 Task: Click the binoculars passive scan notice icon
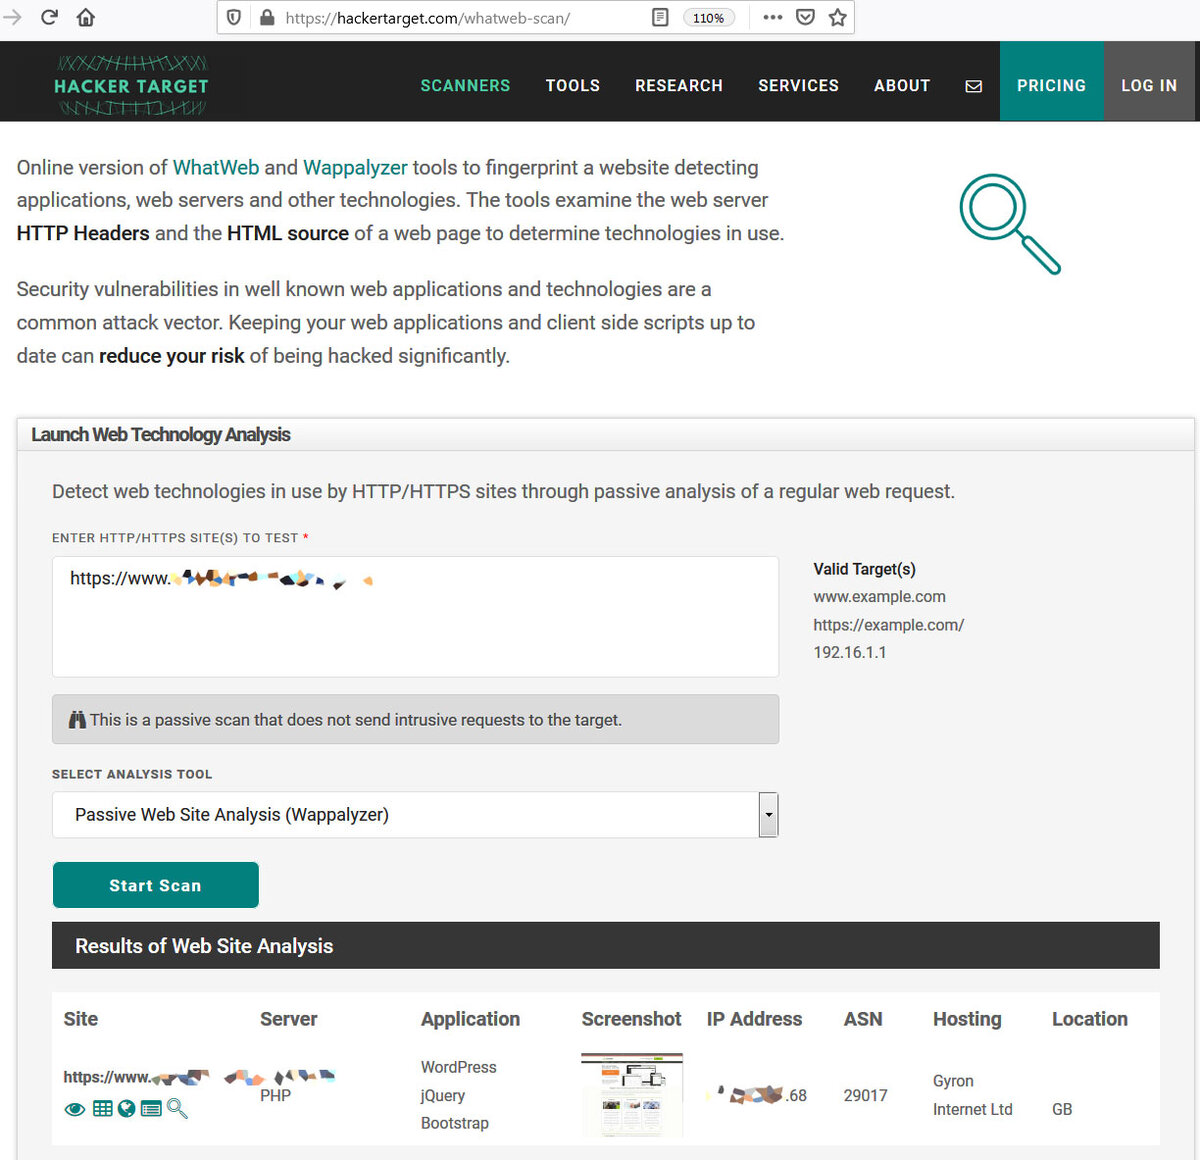click(77, 720)
